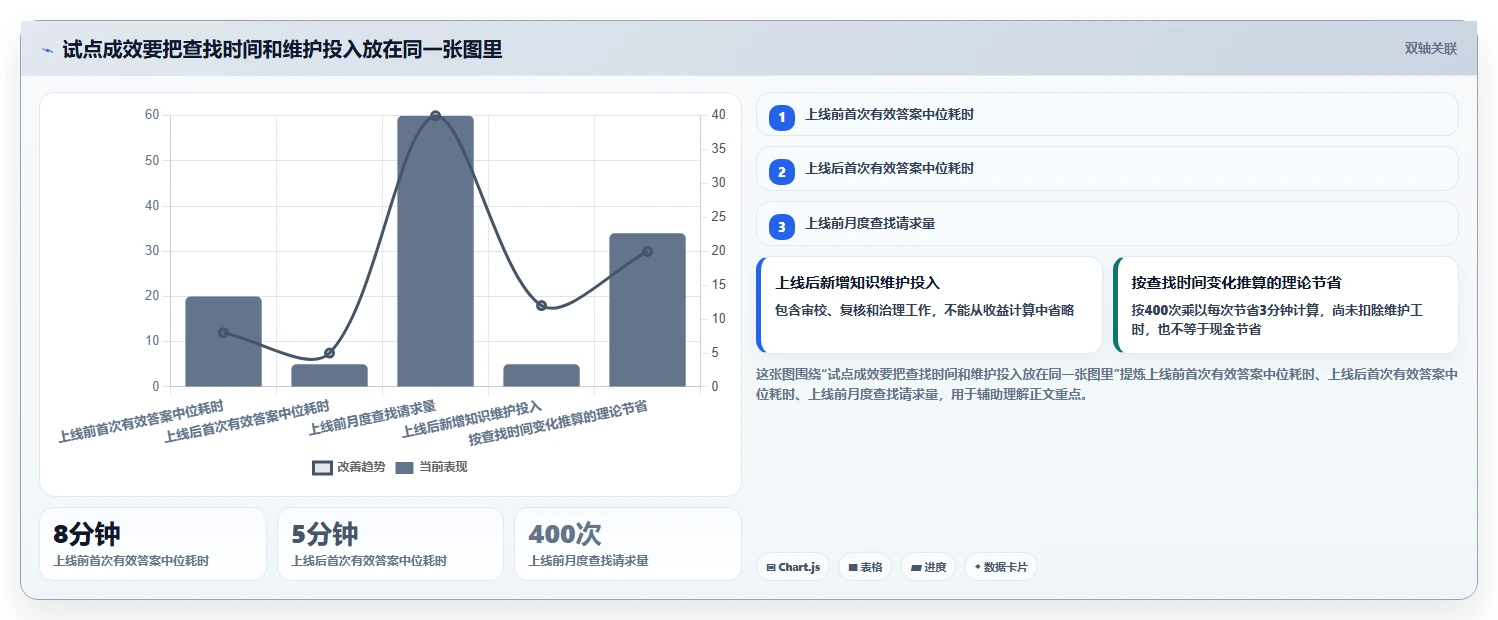Click the short bar for 上线后新增知识维护投入
Screen dimensions: 1498x620
tap(541, 375)
